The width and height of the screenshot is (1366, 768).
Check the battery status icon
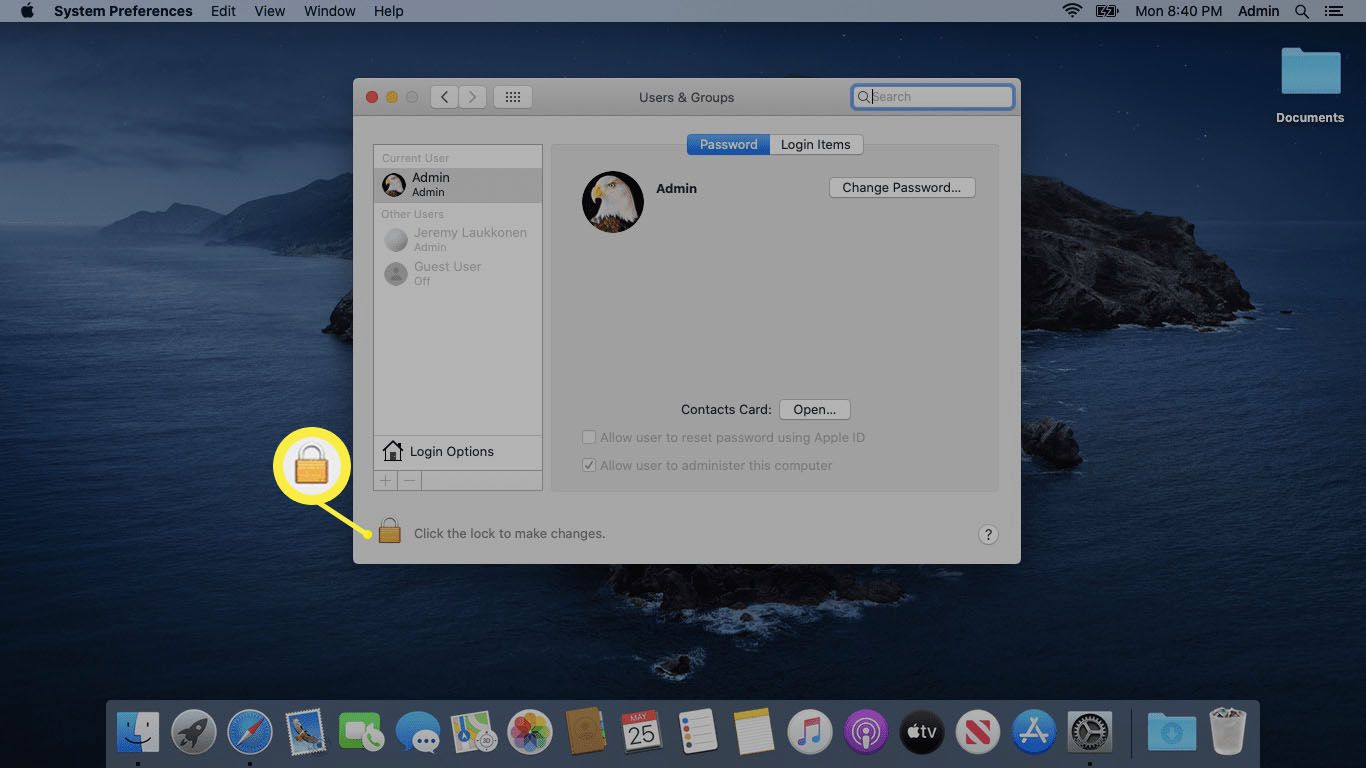point(1107,11)
